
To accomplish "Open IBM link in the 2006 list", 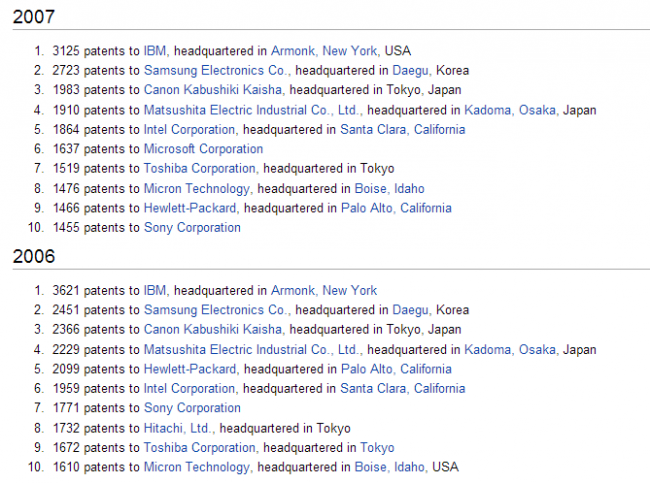I will tap(155, 290).
